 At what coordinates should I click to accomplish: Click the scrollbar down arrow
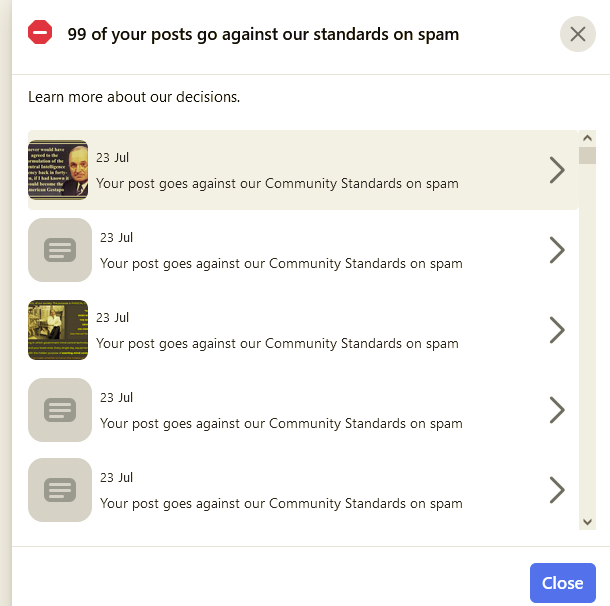click(x=587, y=521)
